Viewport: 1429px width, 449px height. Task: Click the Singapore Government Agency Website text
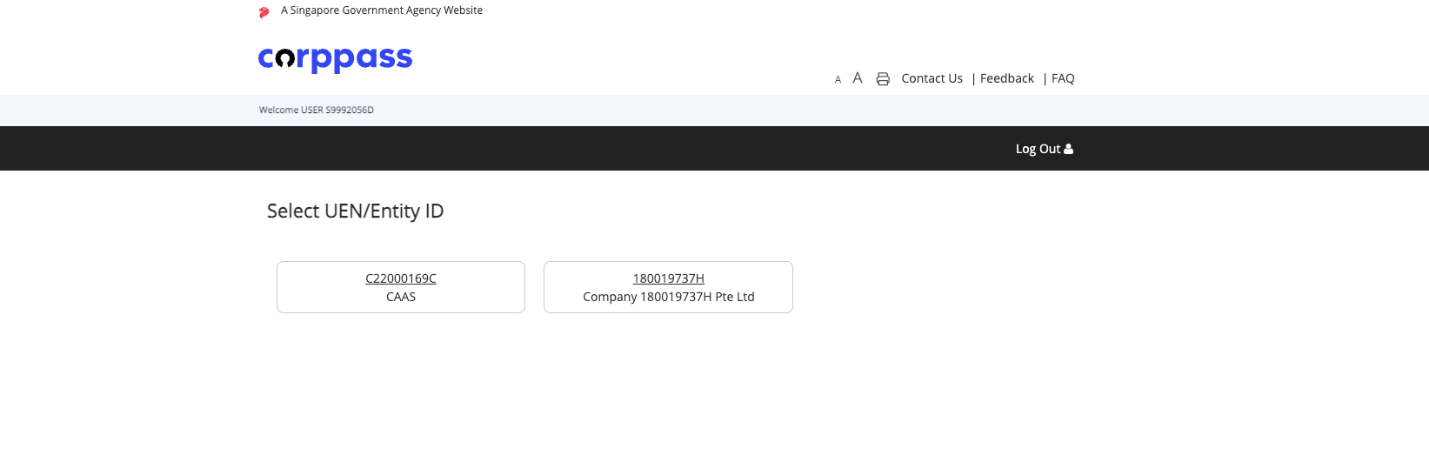[x=381, y=10]
